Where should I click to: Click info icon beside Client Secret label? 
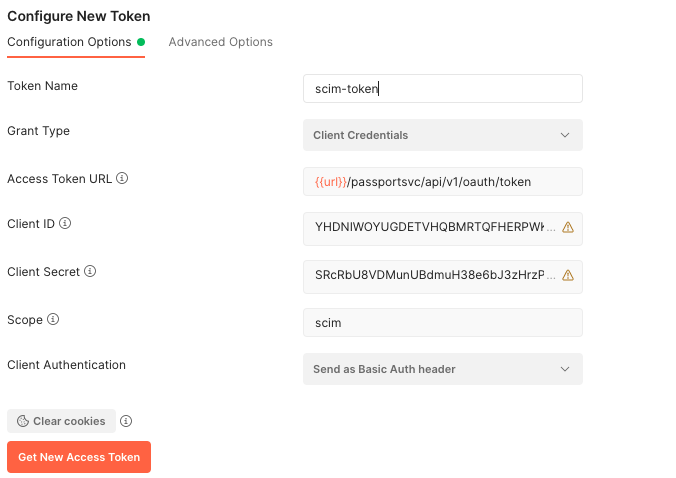(90, 271)
